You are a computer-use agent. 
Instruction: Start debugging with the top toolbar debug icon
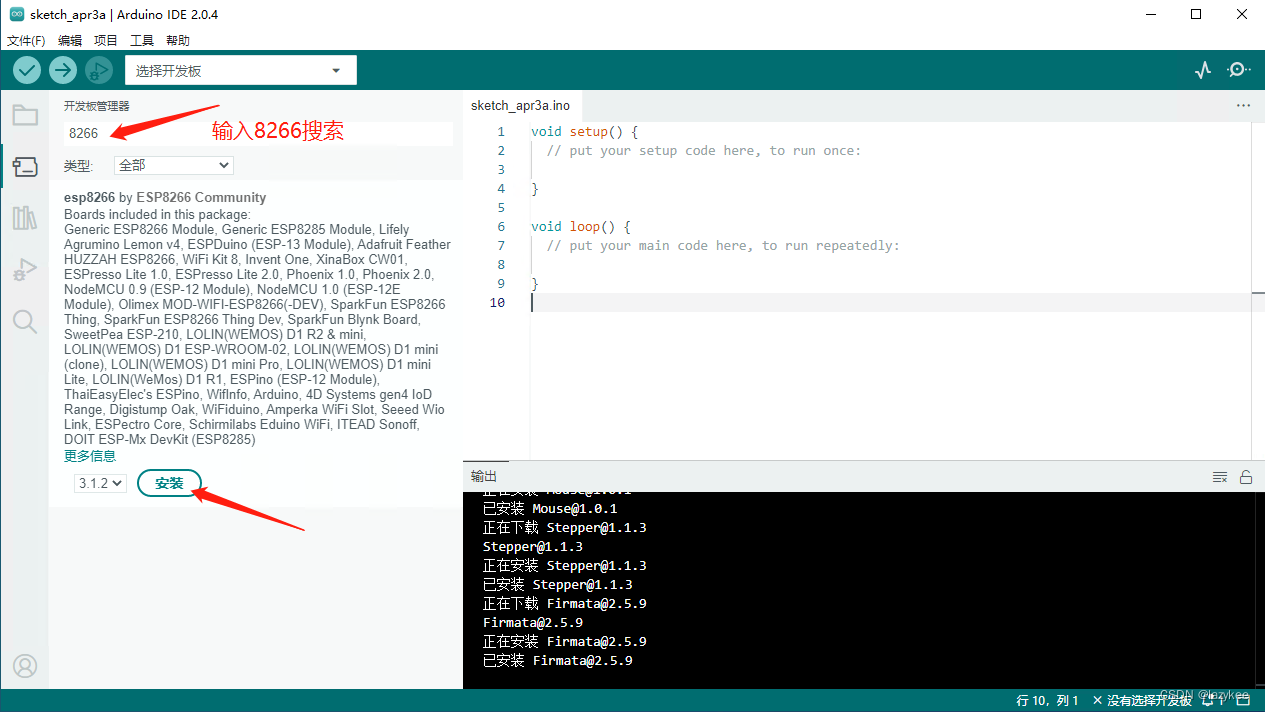(x=98, y=70)
